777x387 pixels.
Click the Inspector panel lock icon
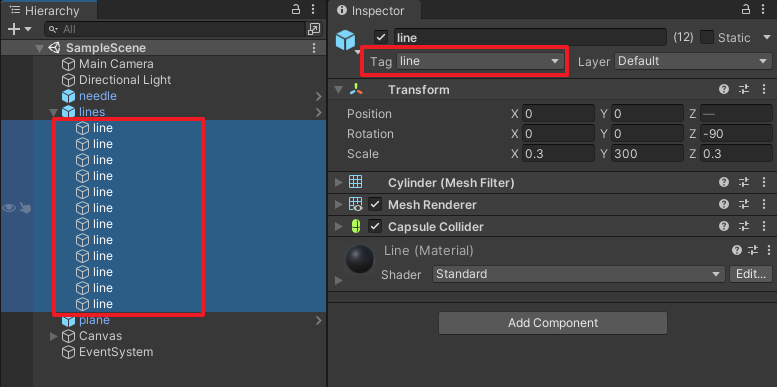tap(746, 9)
